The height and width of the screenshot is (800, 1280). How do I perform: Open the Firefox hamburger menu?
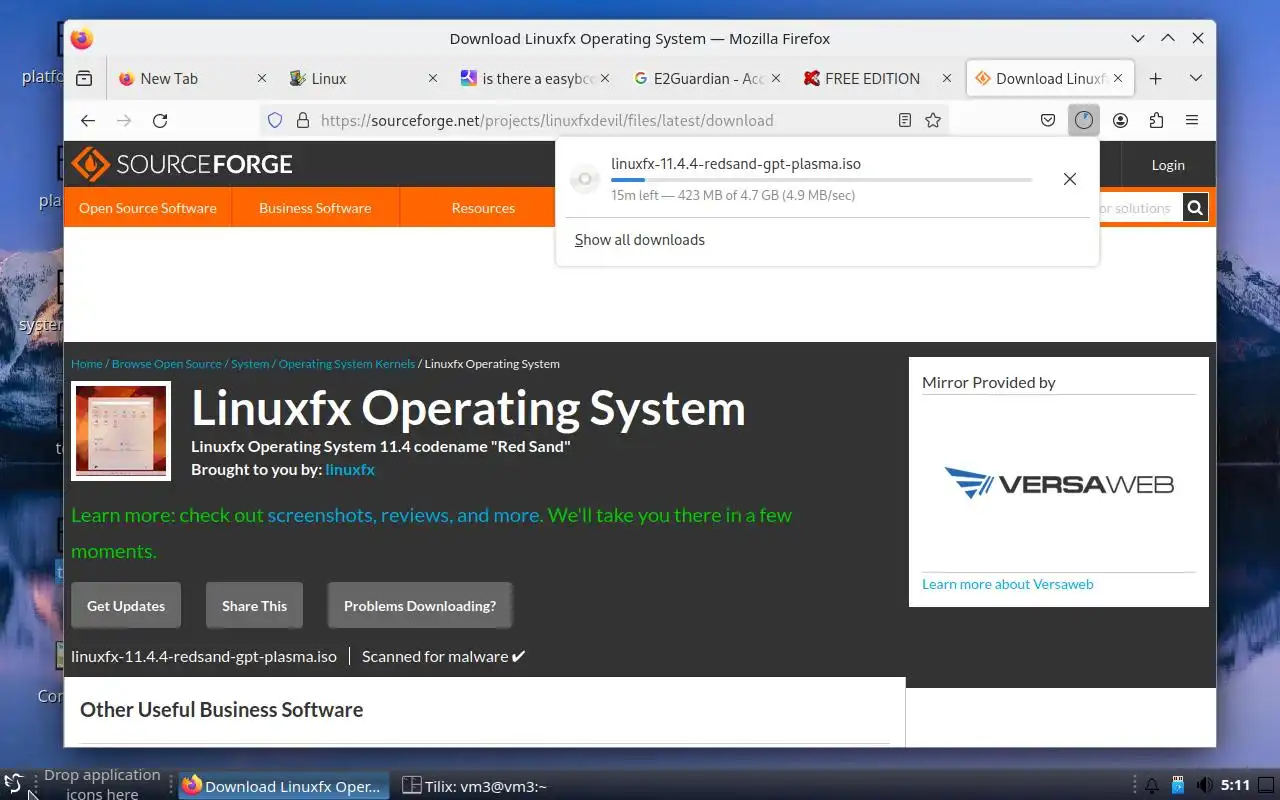1192,120
